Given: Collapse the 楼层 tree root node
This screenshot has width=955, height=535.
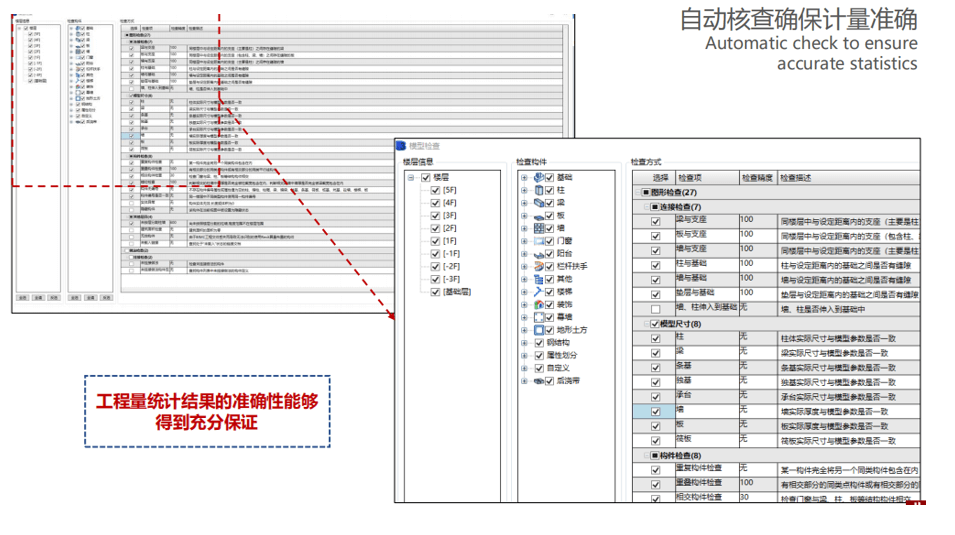Looking at the screenshot, I should click(411, 178).
